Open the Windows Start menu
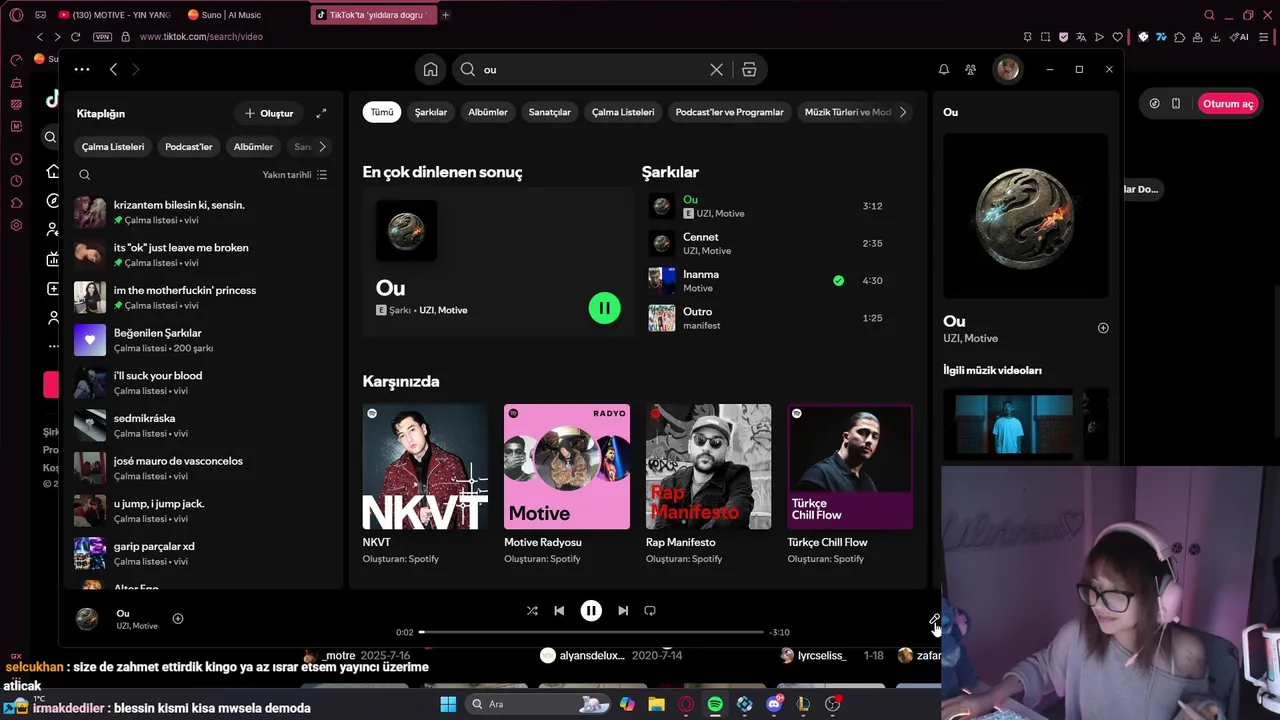Viewport: 1280px width, 720px height. [x=448, y=704]
